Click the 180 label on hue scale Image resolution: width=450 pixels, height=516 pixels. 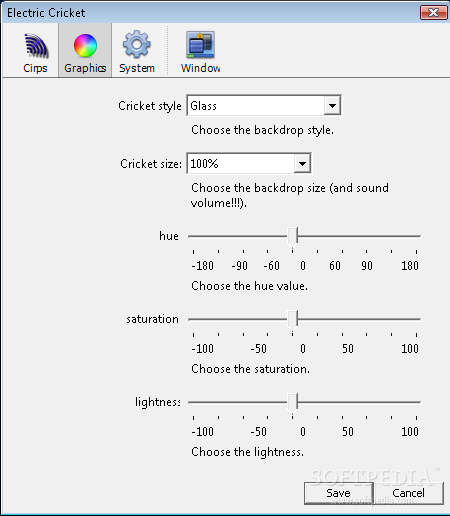pos(410,266)
